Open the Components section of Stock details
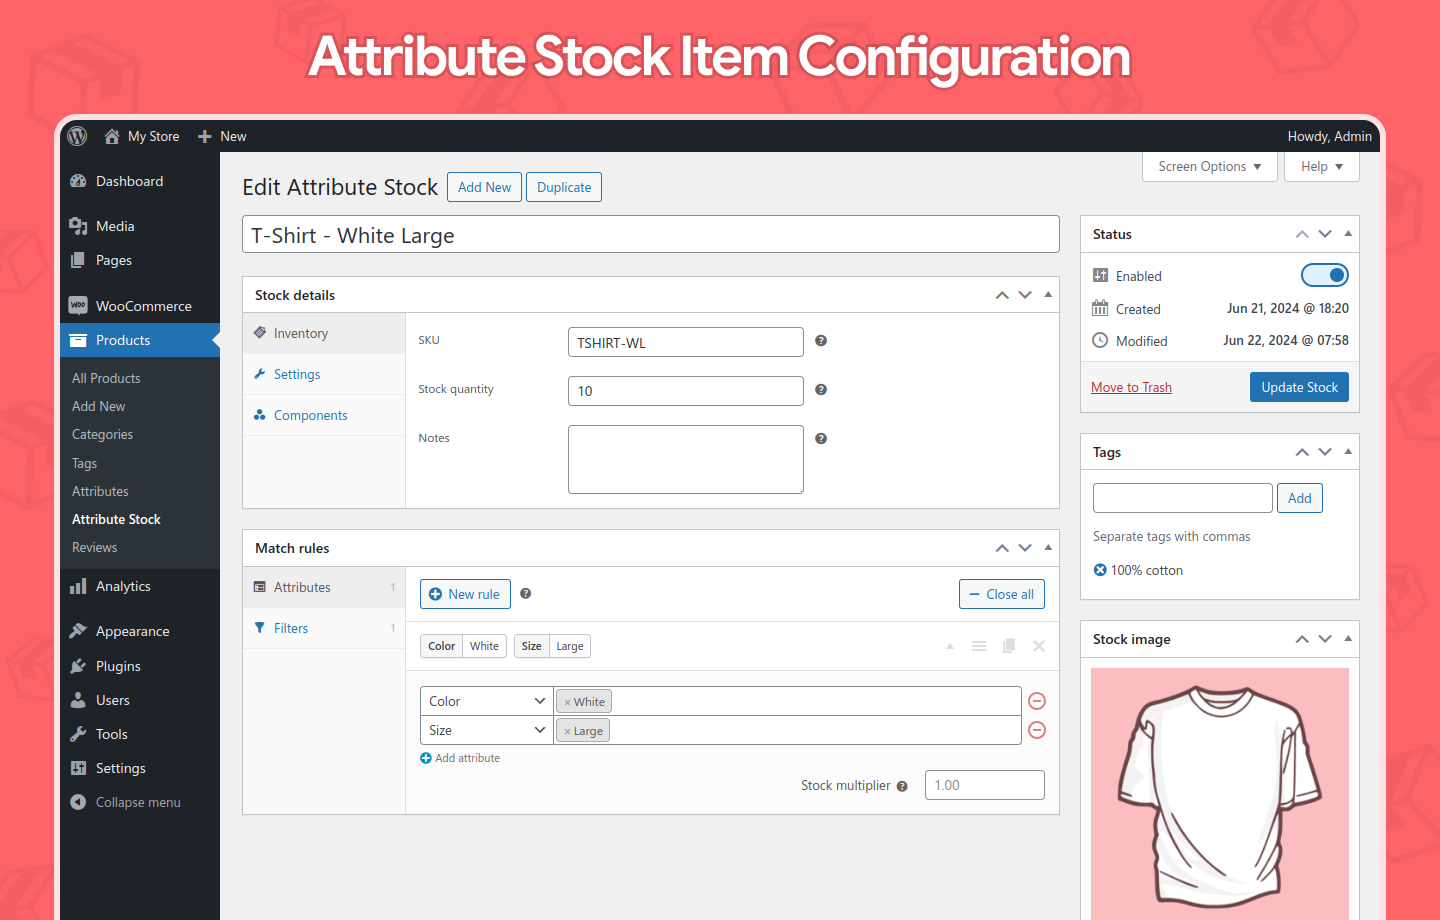This screenshot has width=1440, height=920. point(310,414)
